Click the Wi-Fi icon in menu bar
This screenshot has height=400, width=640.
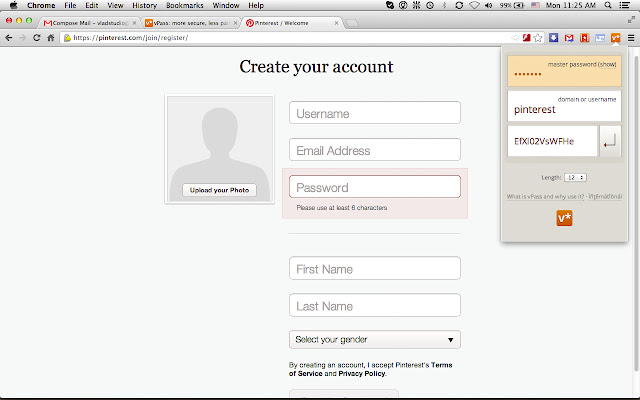[x=474, y=5]
